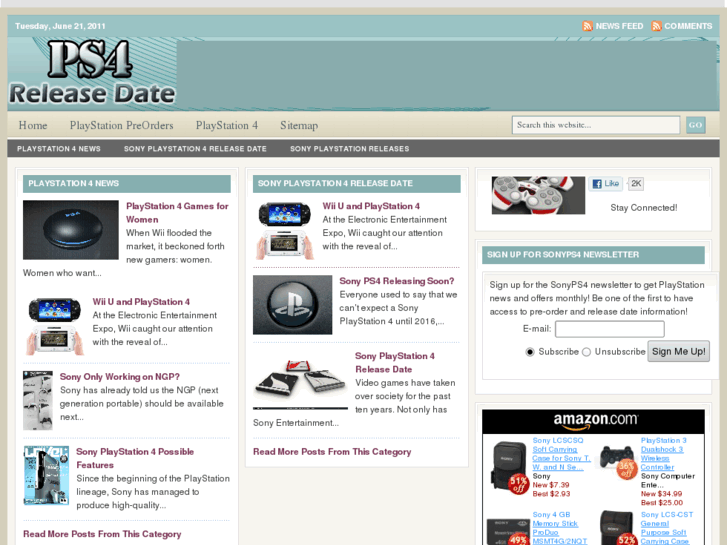Image resolution: width=727 pixels, height=545 pixels.
Task: Click the 51% off discount badge
Action: pyautogui.click(x=518, y=484)
